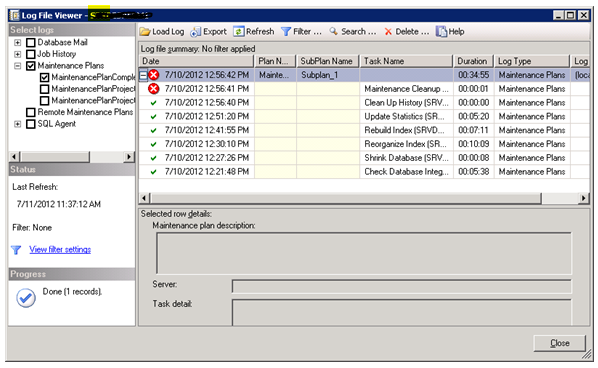The width and height of the screenshot is (598, 368).
Task: Expand the SQL Agent tree node
Action: (x=18, y=124)
